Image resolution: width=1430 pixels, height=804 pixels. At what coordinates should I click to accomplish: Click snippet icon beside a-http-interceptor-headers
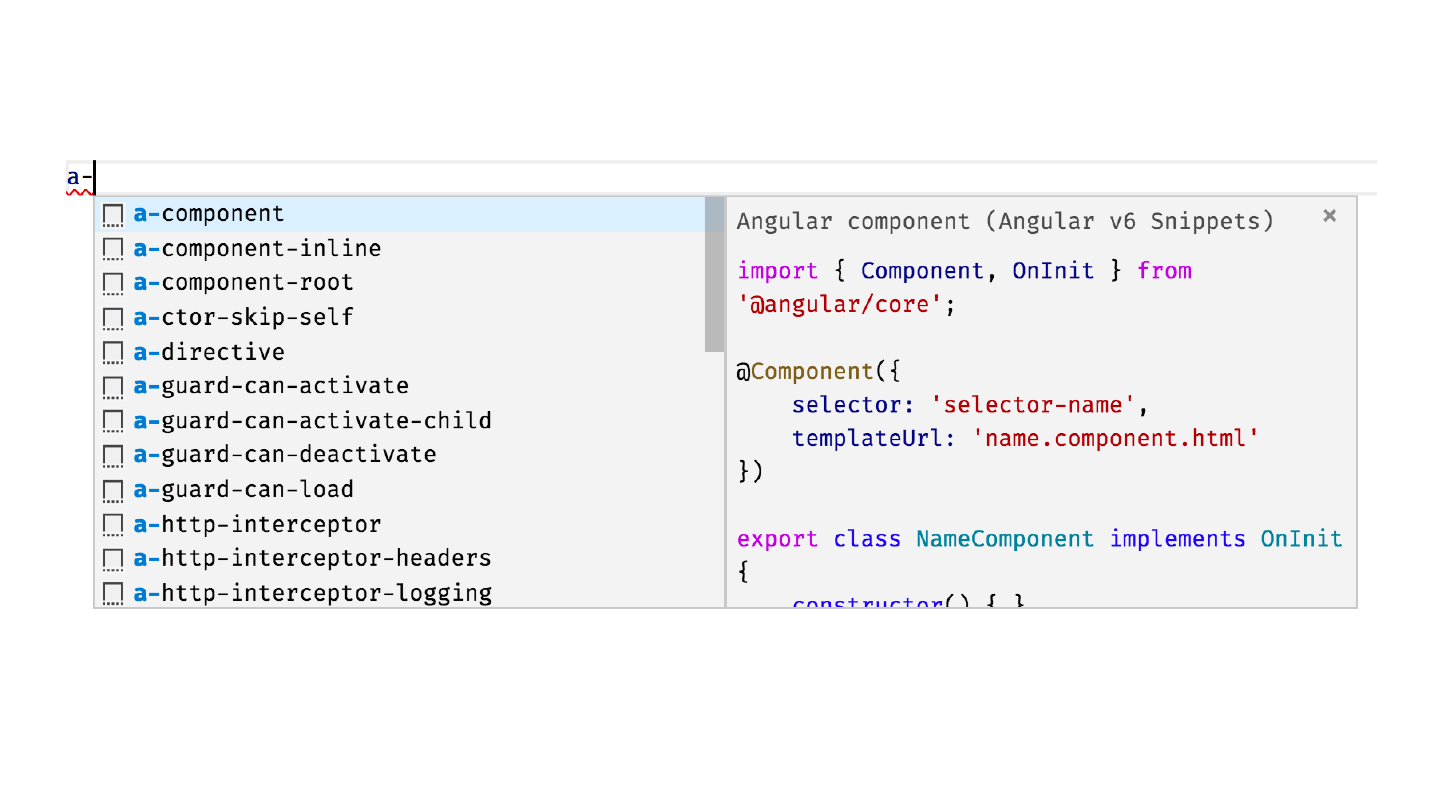click(114, 559)
